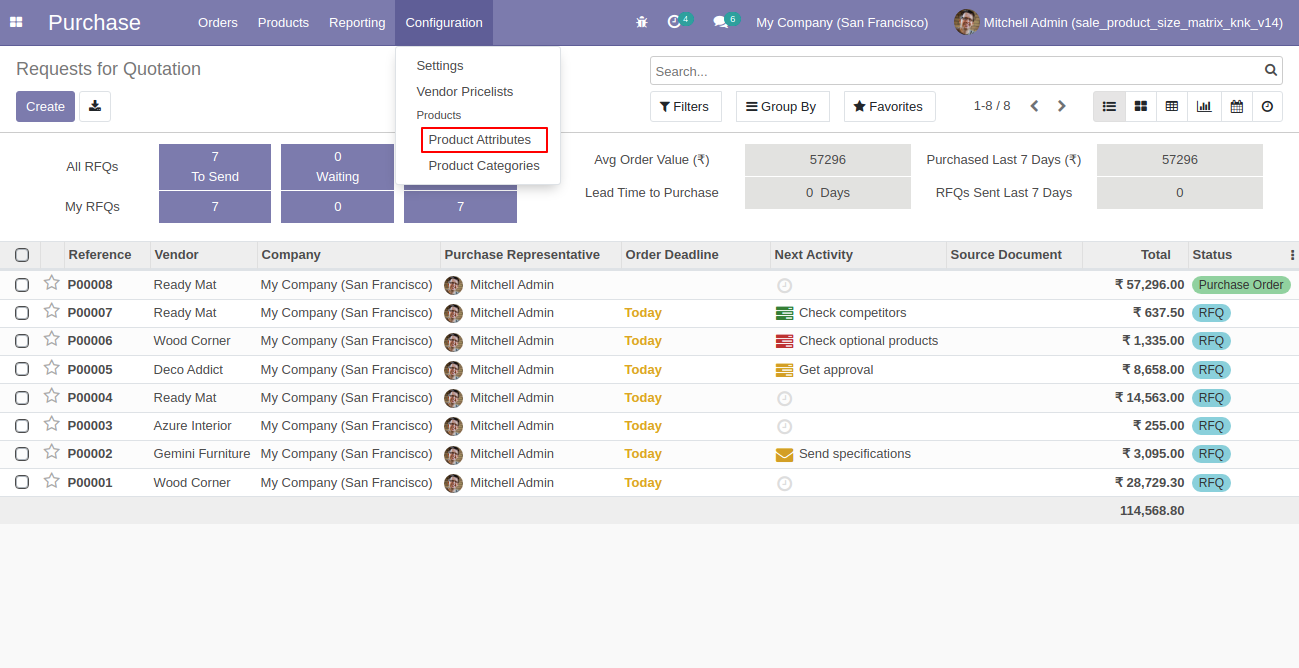The width and height of the screenshot is (1299, 668).
Task: Click All RFQs To Send tile
Action: (215, 167)
